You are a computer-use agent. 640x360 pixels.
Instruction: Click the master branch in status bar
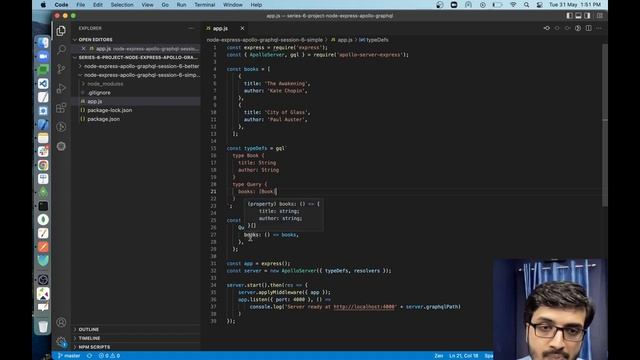(x=69, y=356)
